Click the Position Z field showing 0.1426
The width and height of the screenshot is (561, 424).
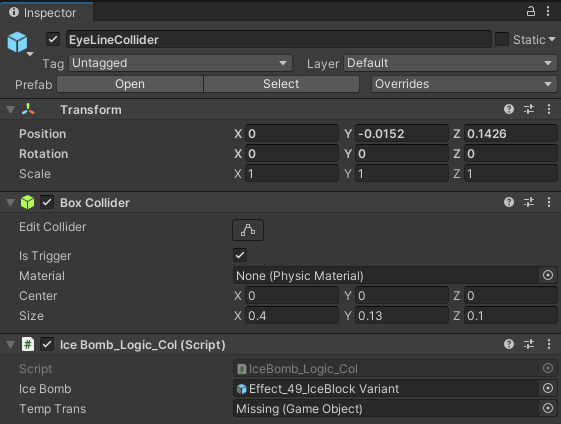(x=511, y=134)
